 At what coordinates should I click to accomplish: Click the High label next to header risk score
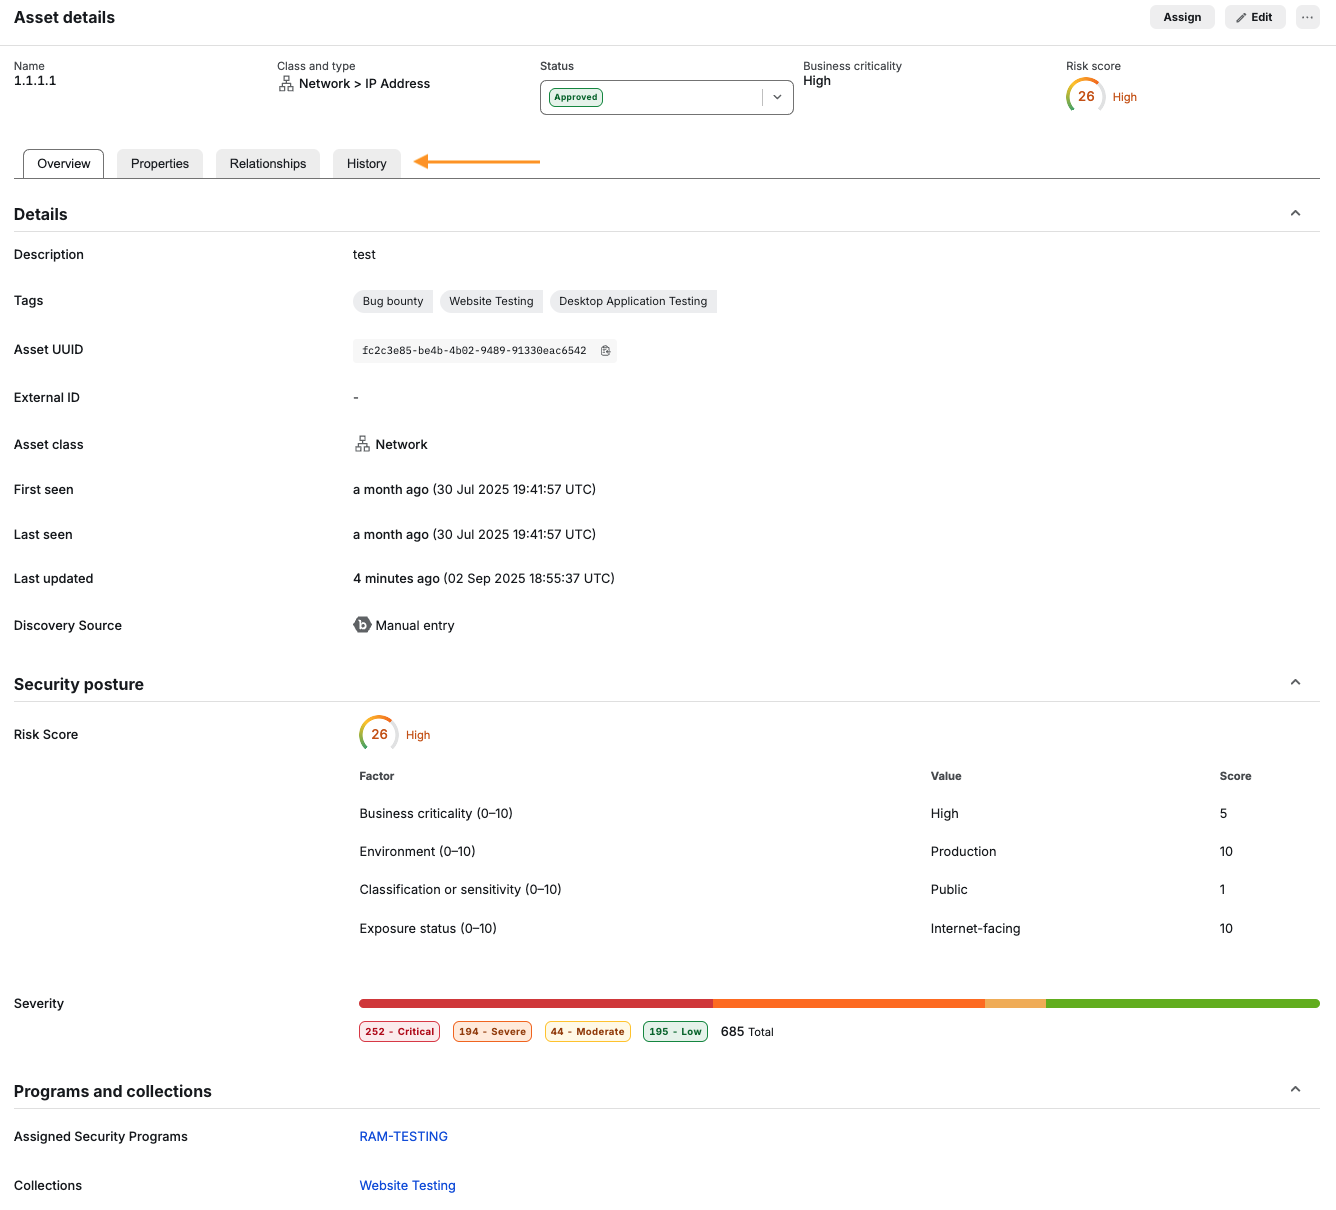[x=1125, y=98]
